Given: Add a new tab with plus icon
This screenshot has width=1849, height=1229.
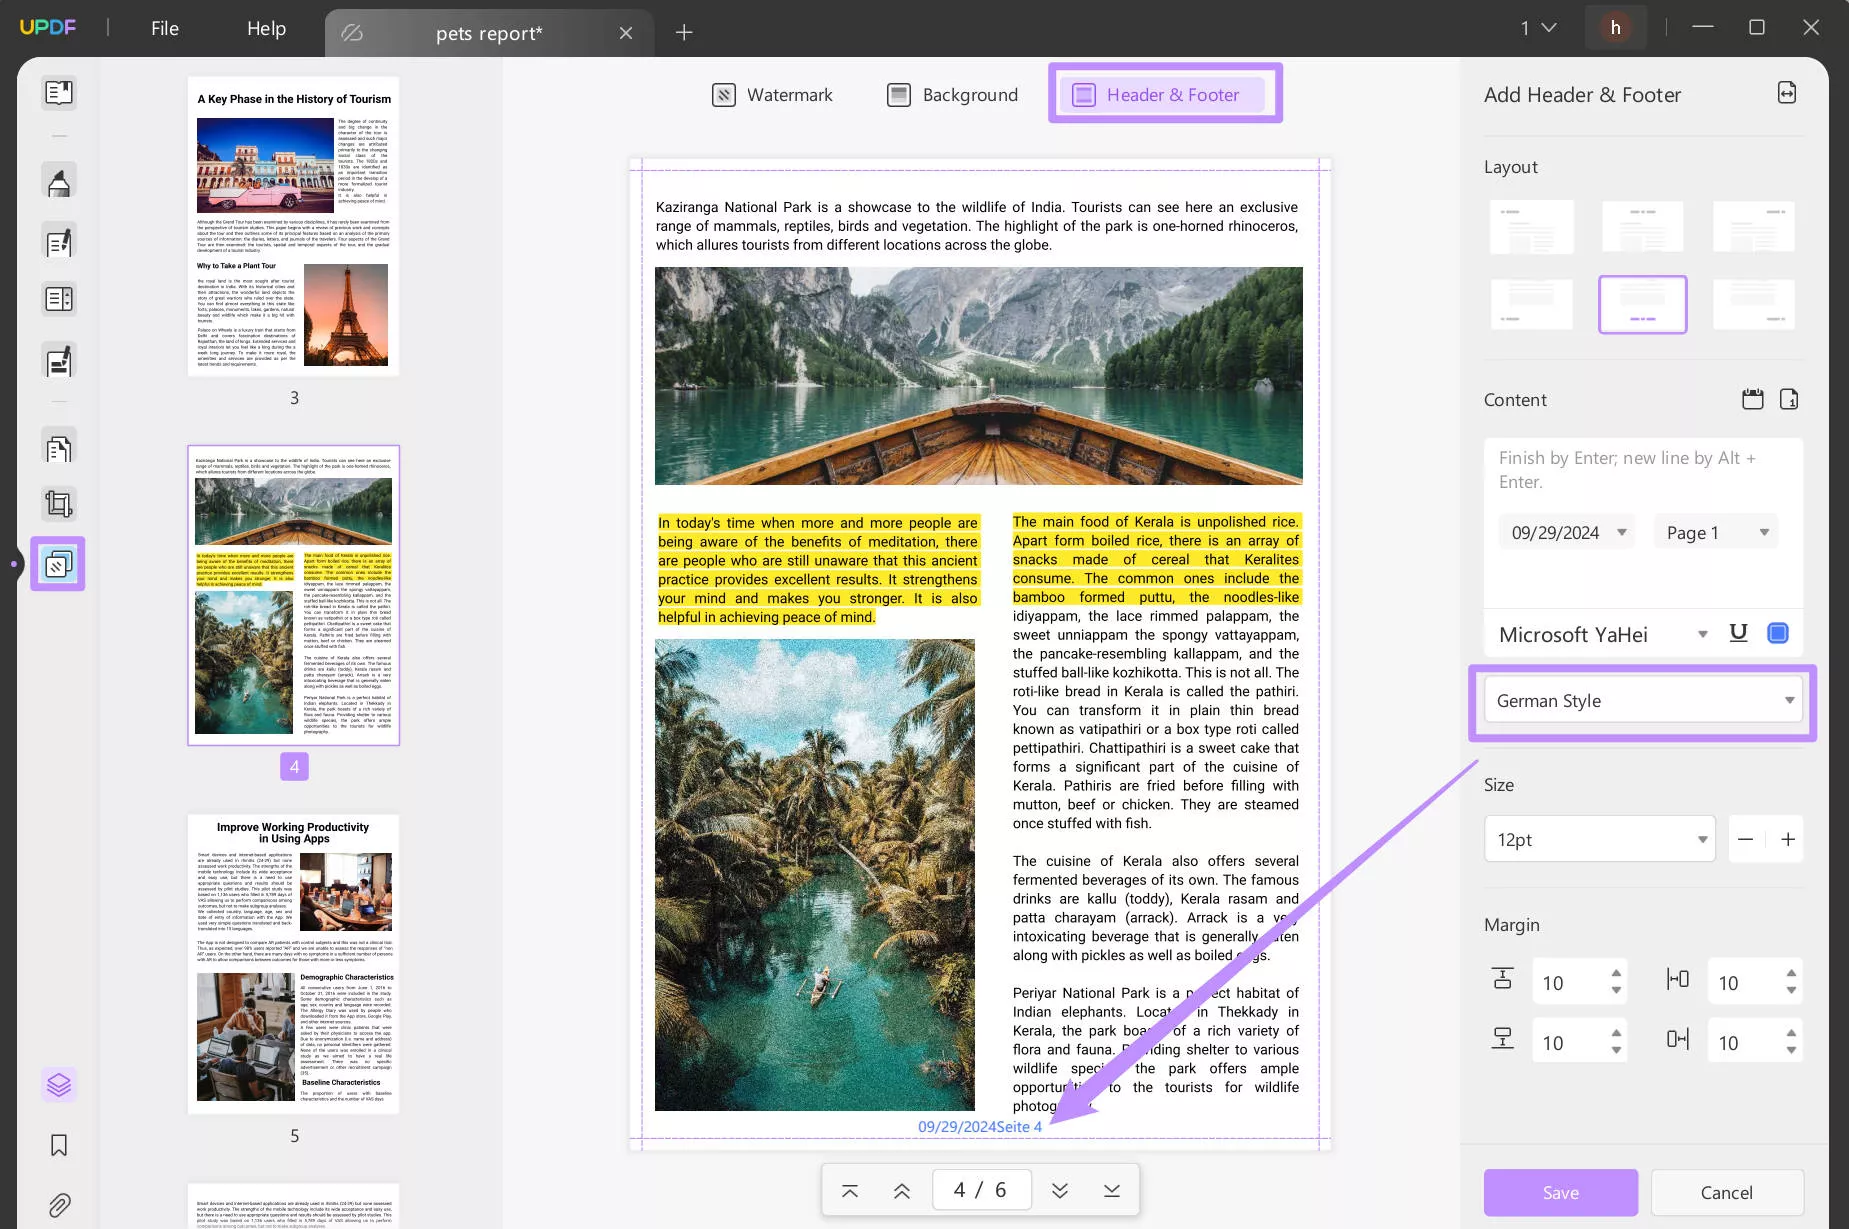Looking at the screenshot, I should (x=684, y=32).
